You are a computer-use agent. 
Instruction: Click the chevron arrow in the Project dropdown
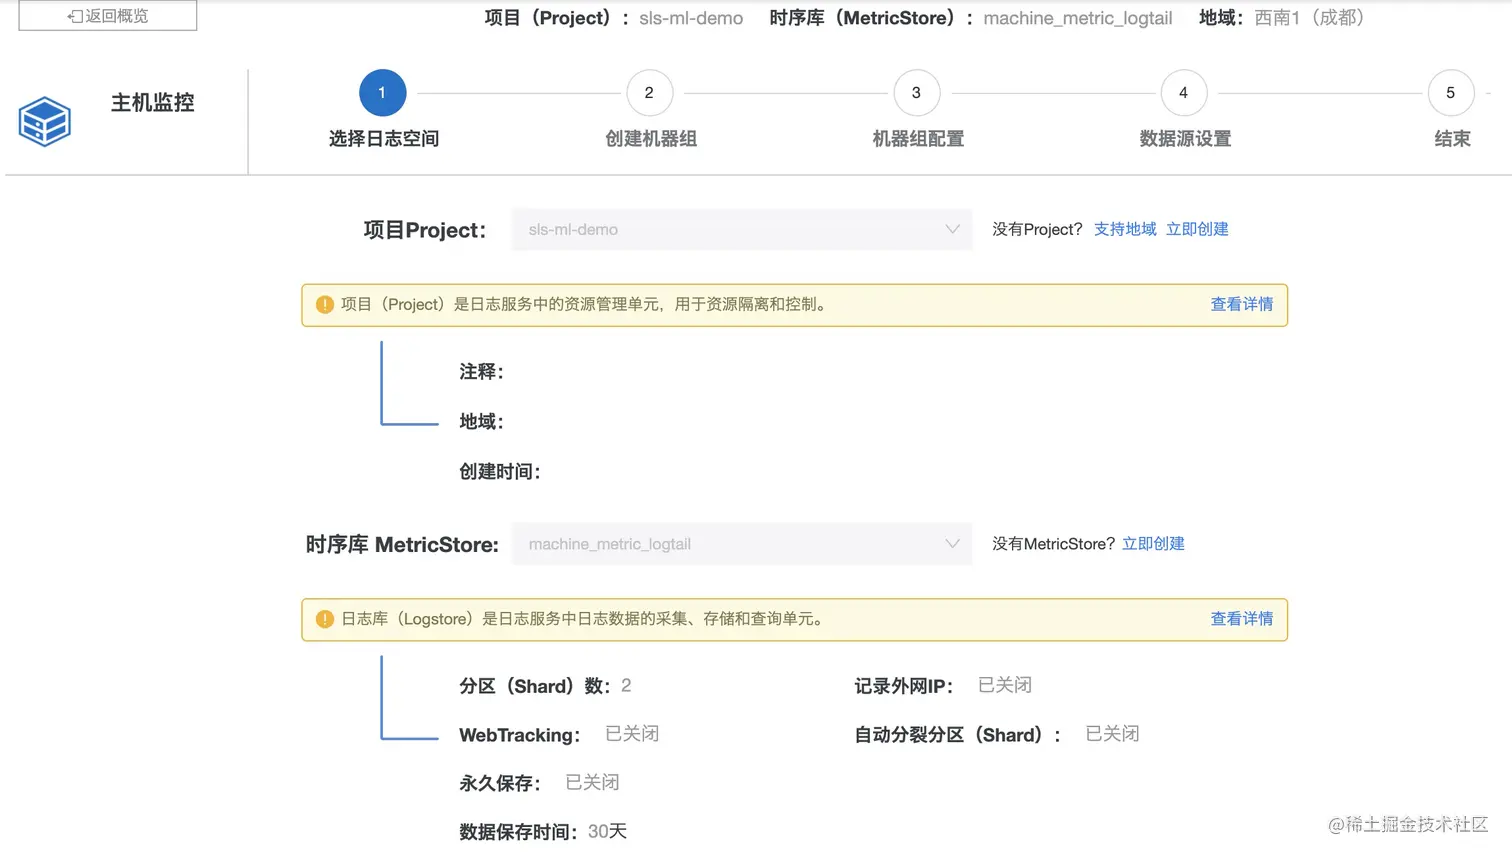click(952, 229)
